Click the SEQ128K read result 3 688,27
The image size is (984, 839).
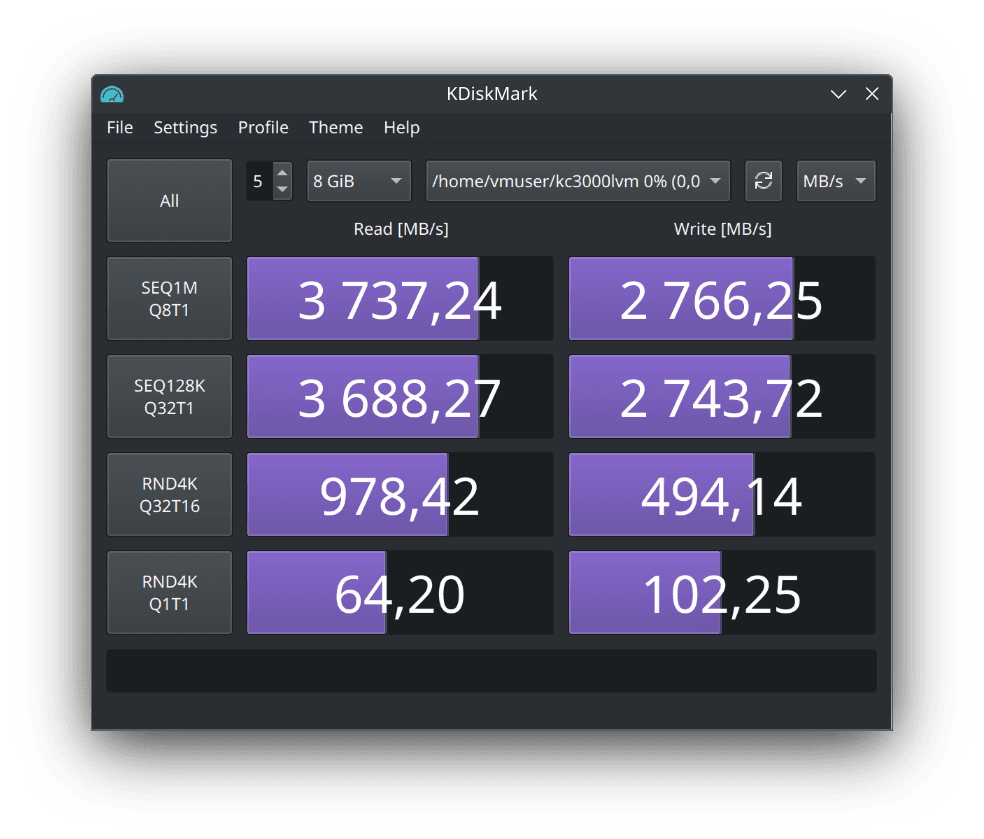point(400,397)
